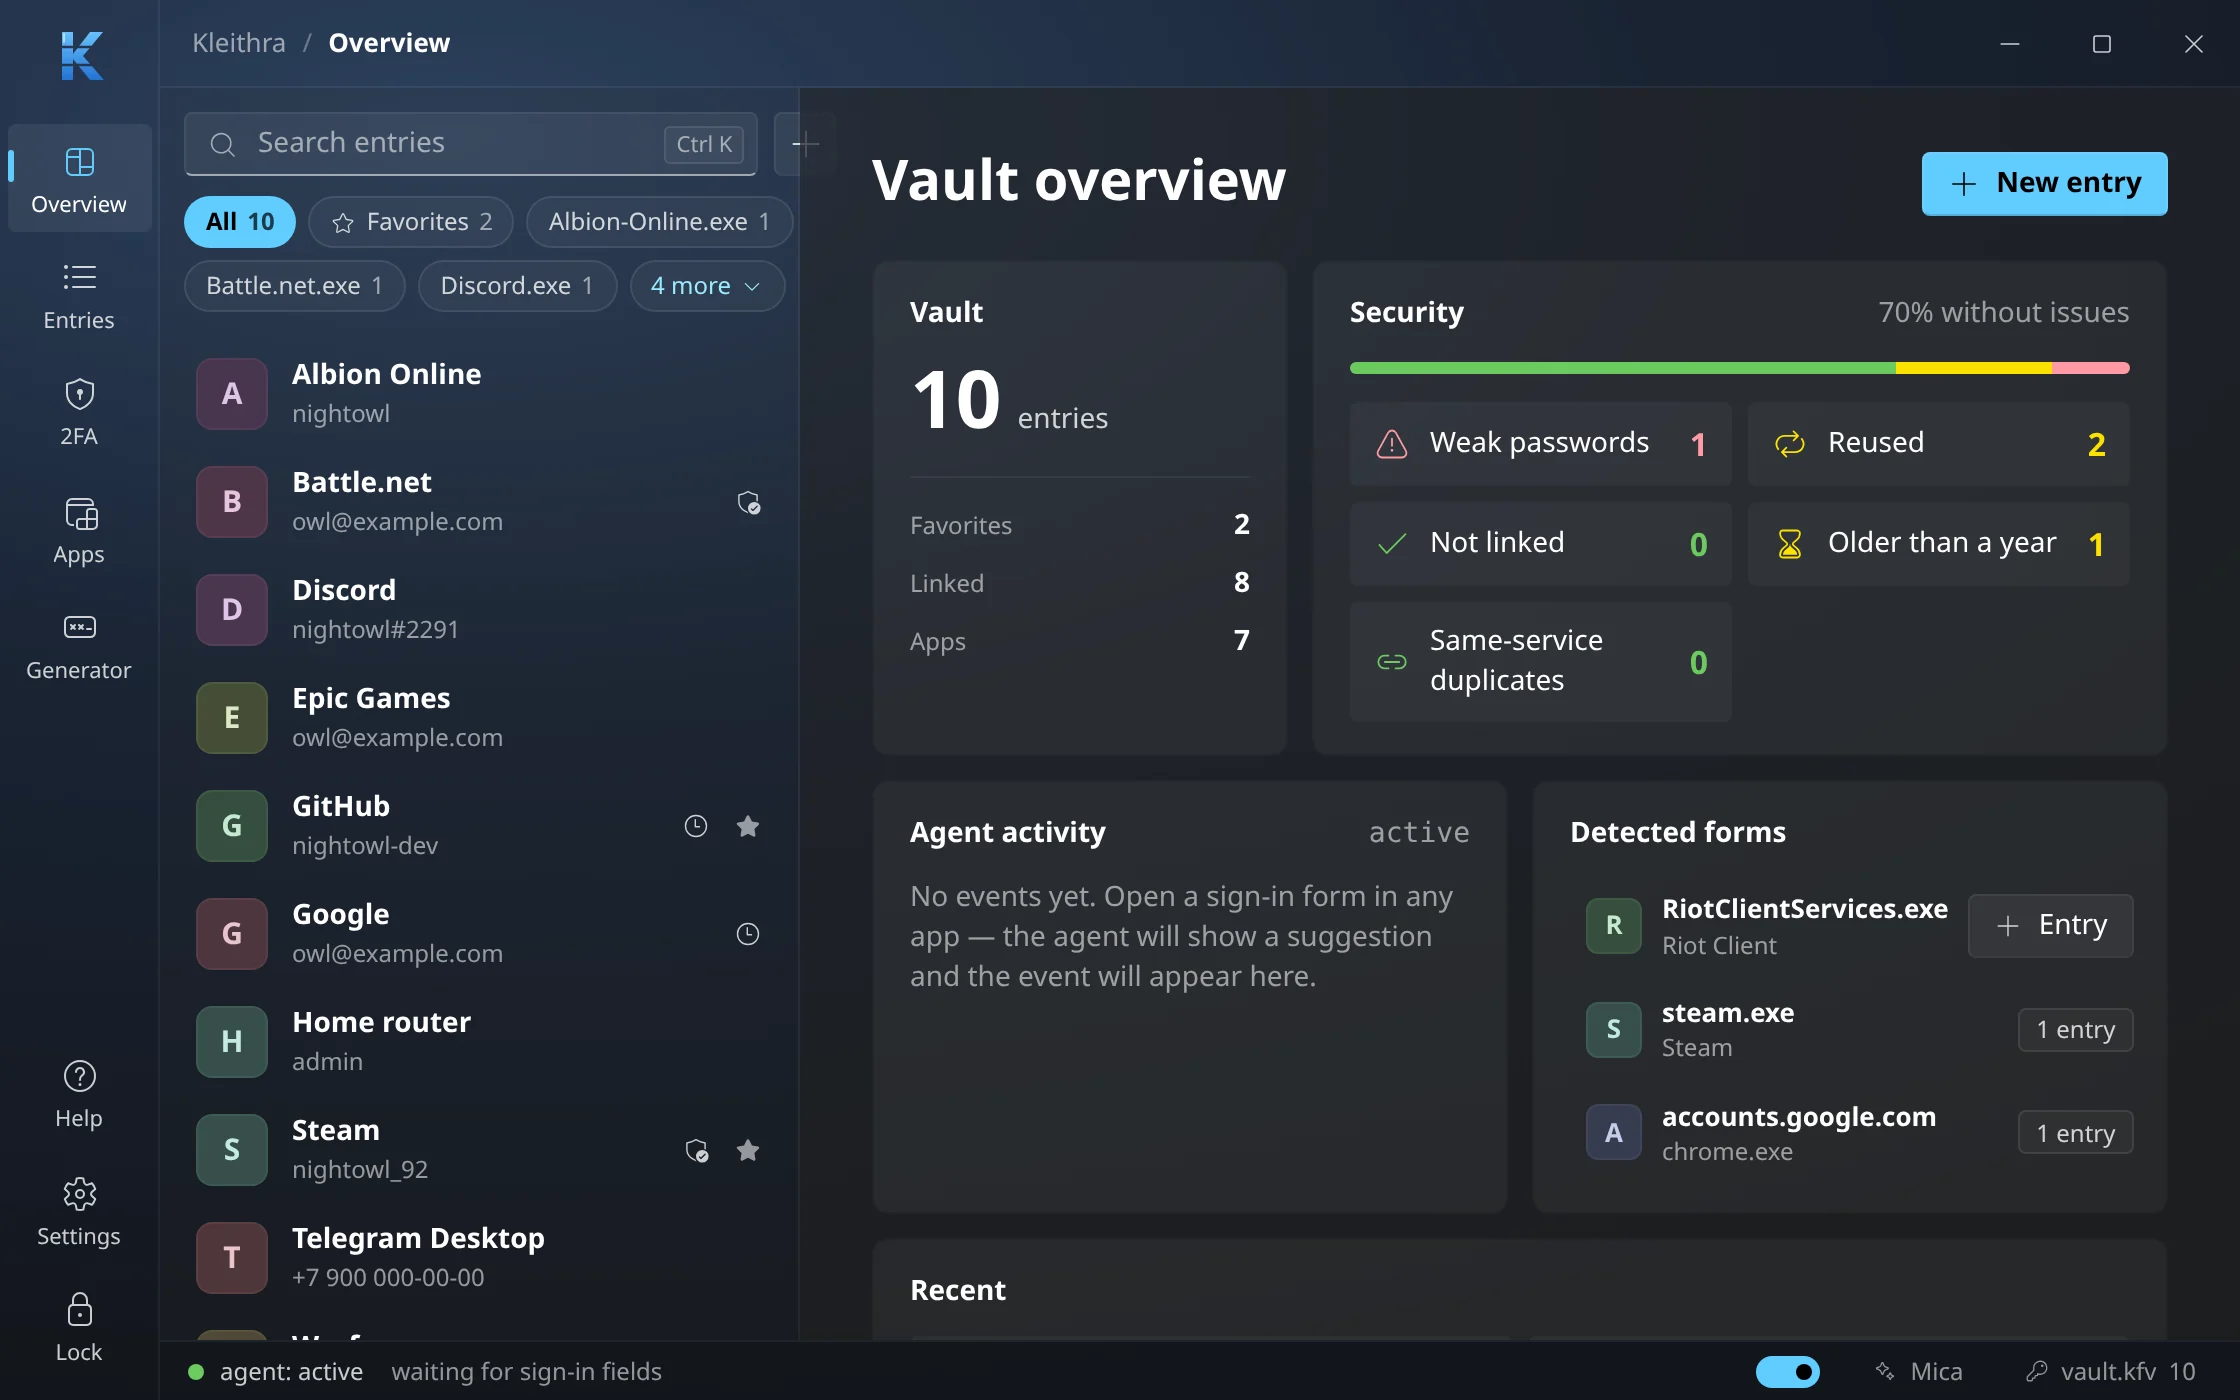
Task: Open the Reused passwords tile
Action: point(1938,444)
